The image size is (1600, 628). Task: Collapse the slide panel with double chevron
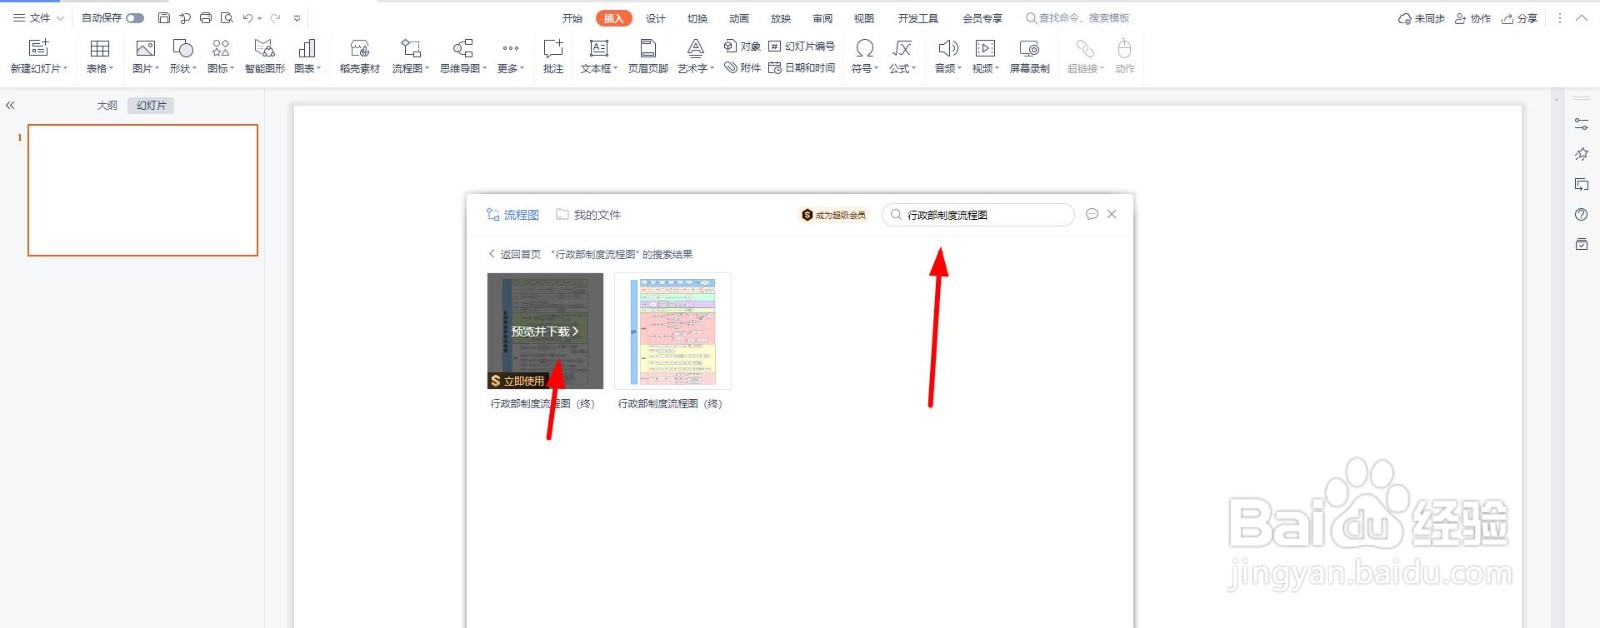tap(10, 105)
